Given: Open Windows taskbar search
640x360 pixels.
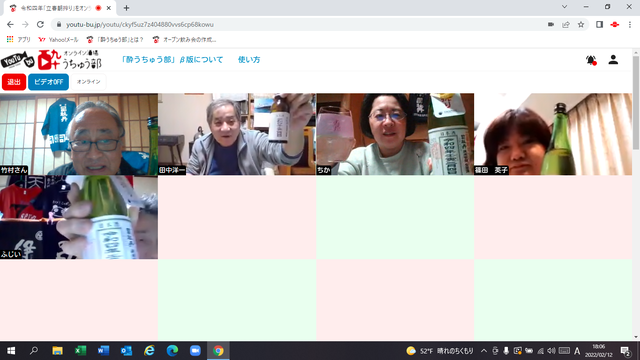Looking at the screenshot, I should (x=34, y=351).
